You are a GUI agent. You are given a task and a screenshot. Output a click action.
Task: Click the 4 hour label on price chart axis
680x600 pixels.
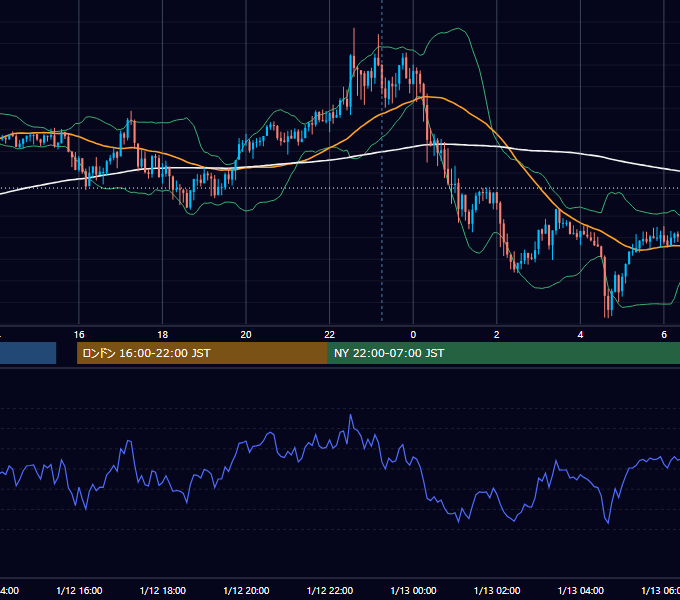580,335
